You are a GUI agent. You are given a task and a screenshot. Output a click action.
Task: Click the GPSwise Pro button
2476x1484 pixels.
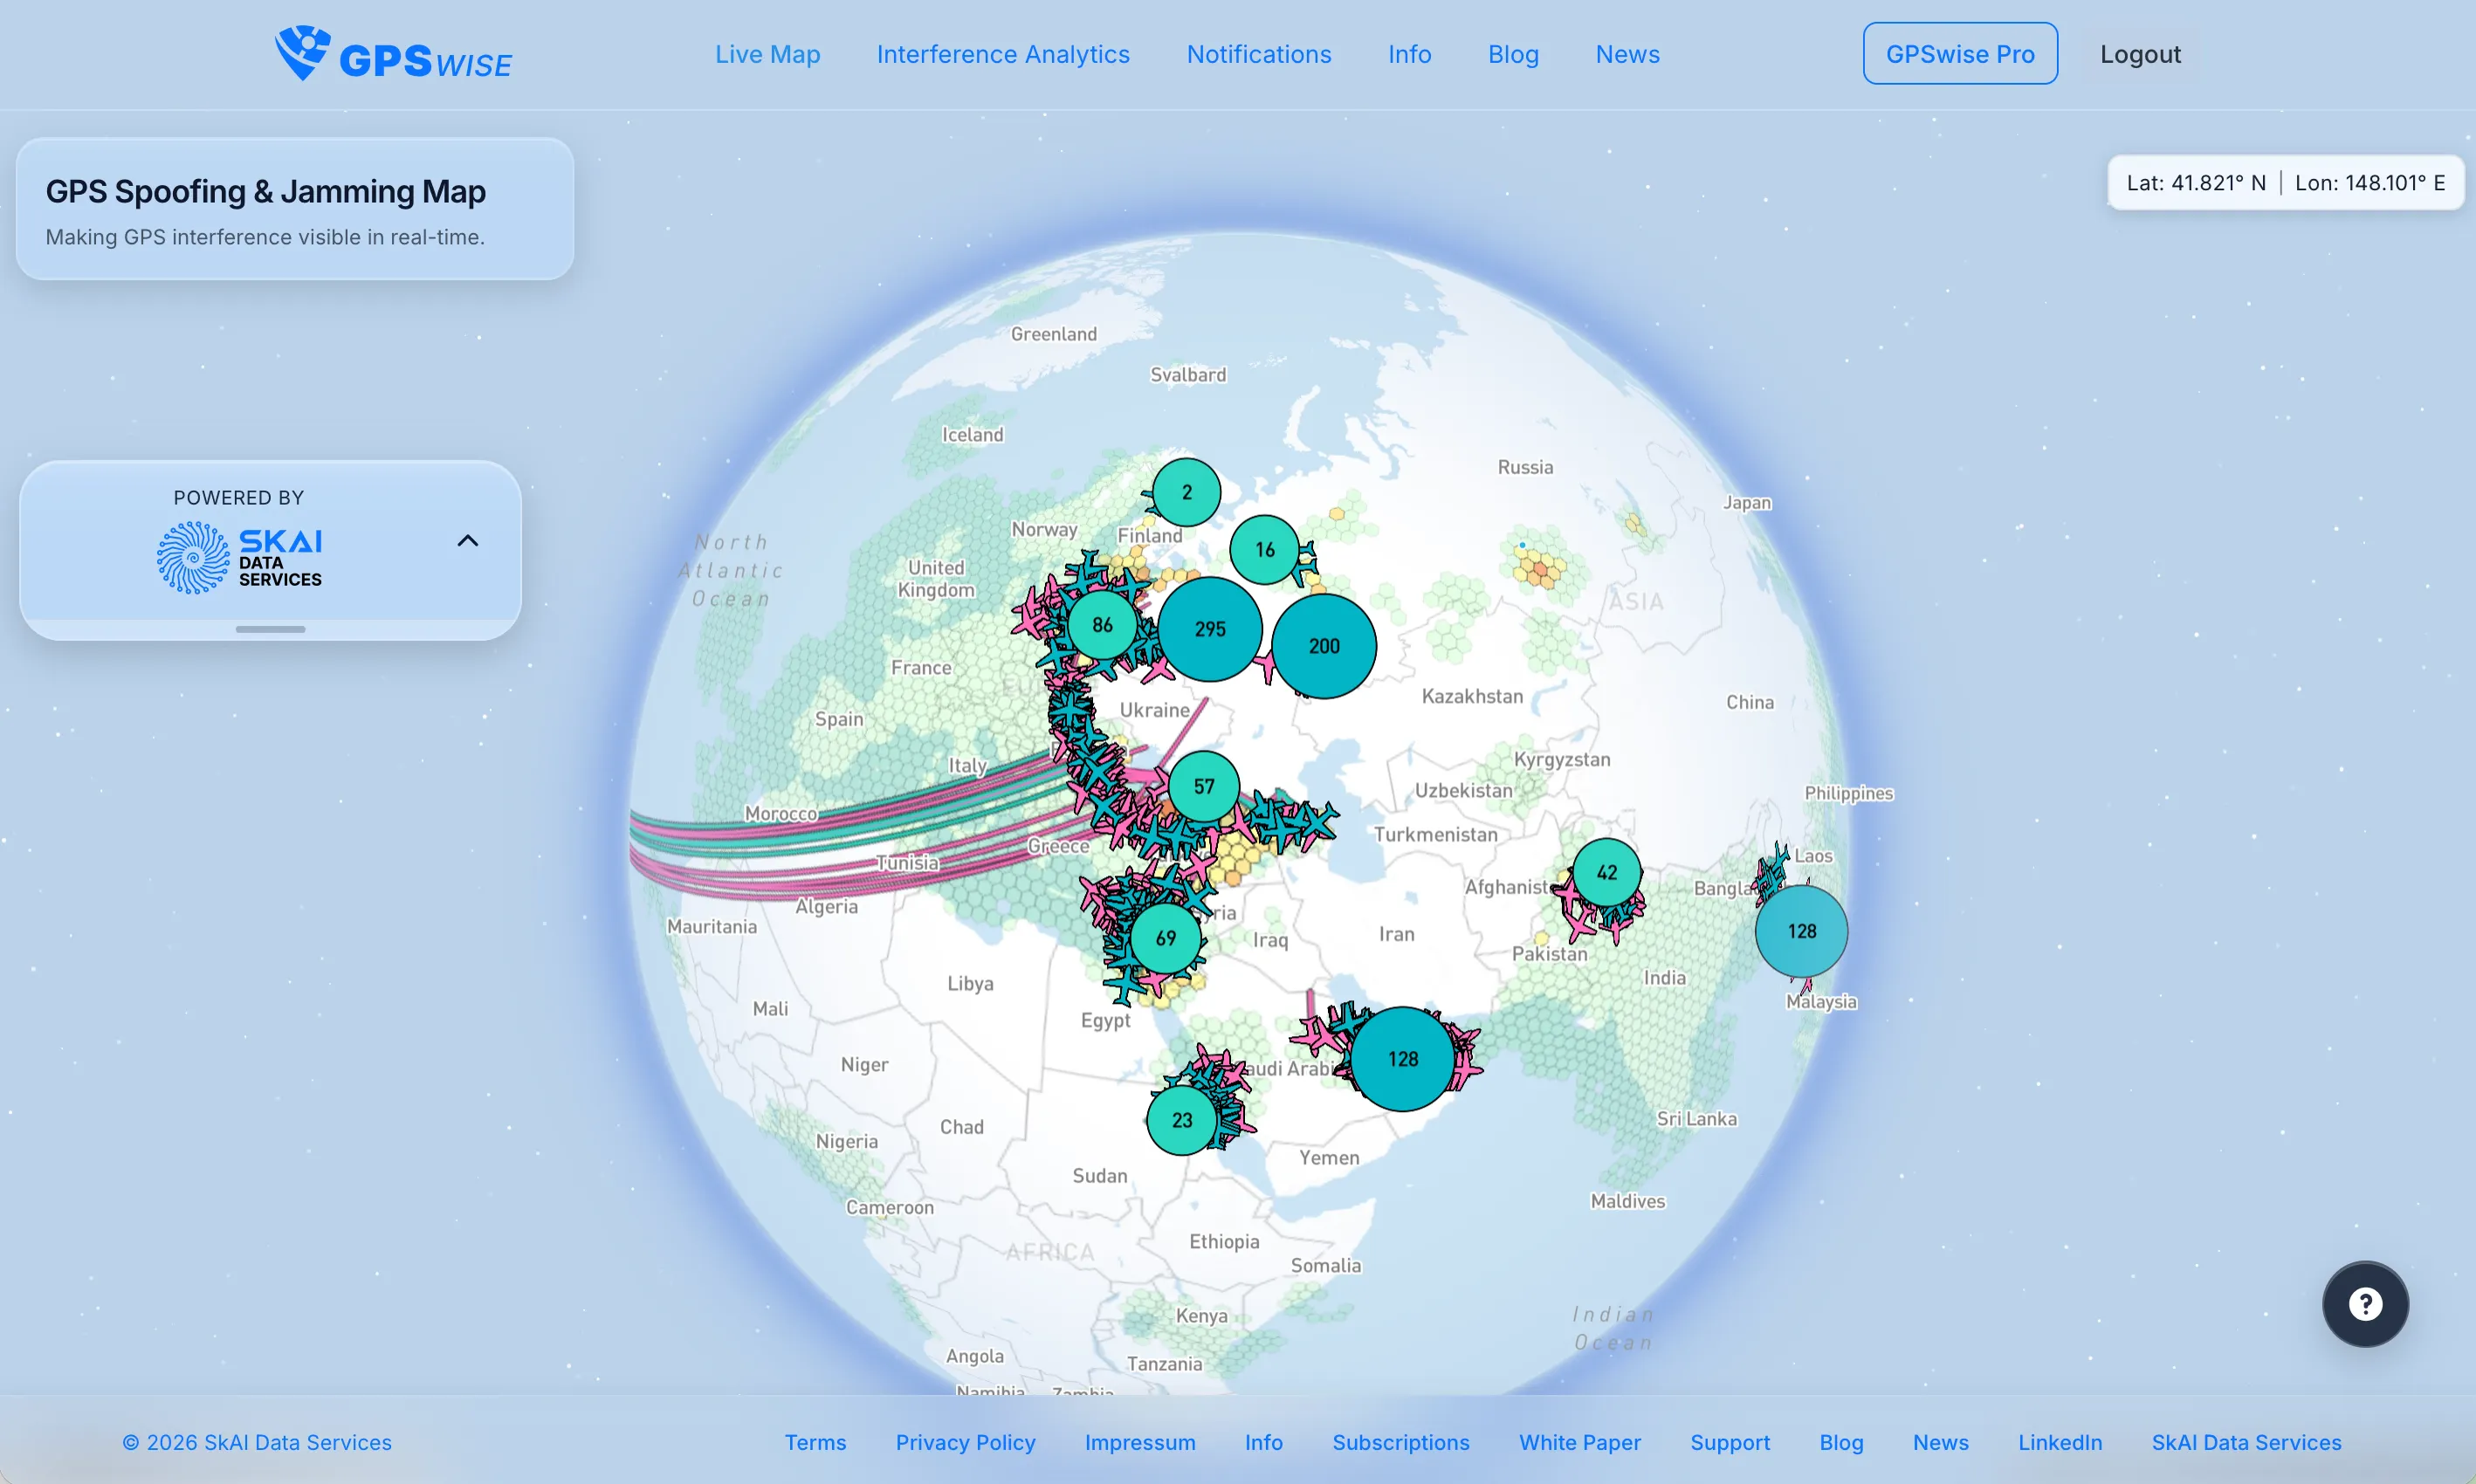point(1959,54)
